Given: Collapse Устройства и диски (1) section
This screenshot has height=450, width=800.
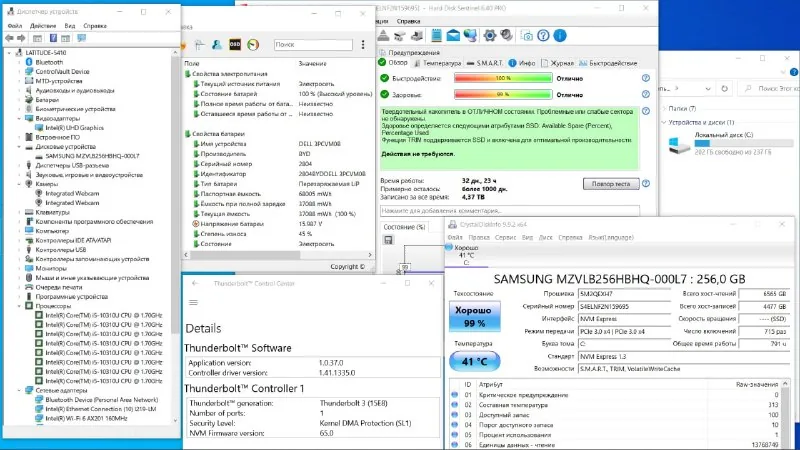Looking at the screenshot, I should point(664,122).
